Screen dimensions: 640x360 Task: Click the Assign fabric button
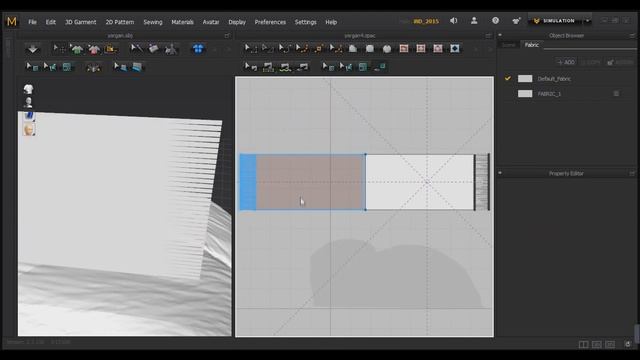point(620,62)
